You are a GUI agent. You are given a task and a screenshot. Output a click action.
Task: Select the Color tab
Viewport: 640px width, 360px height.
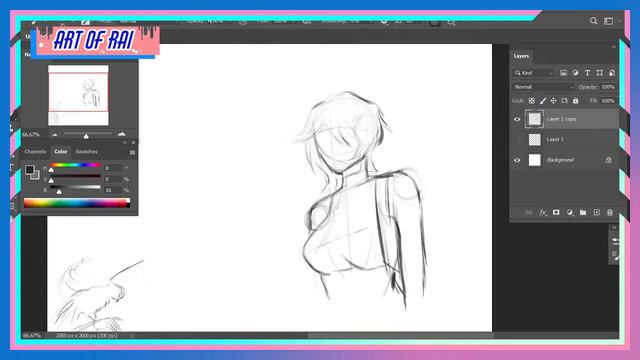tap(61, 151)
